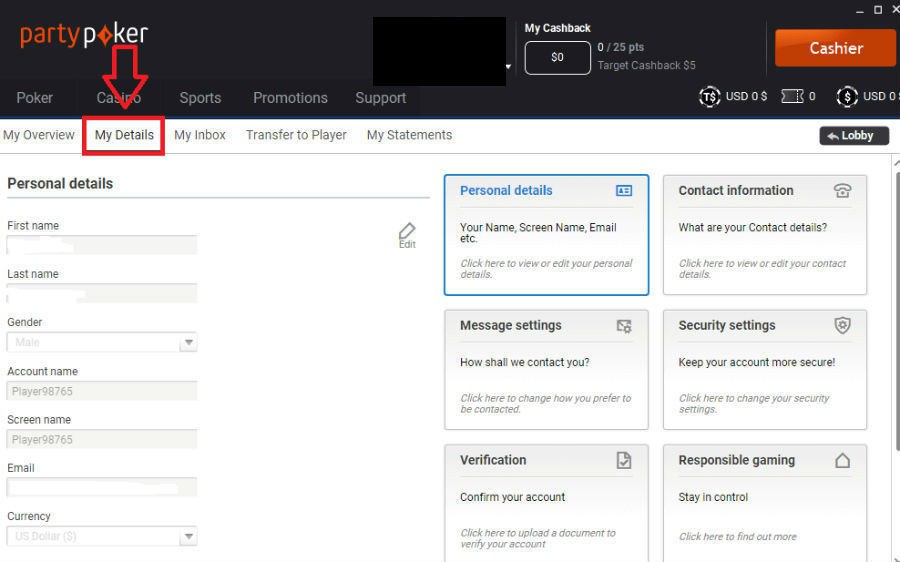Click the Security settings shield icon
The height and width of the screenshot is (562, 900).
[x=842, y=326]
